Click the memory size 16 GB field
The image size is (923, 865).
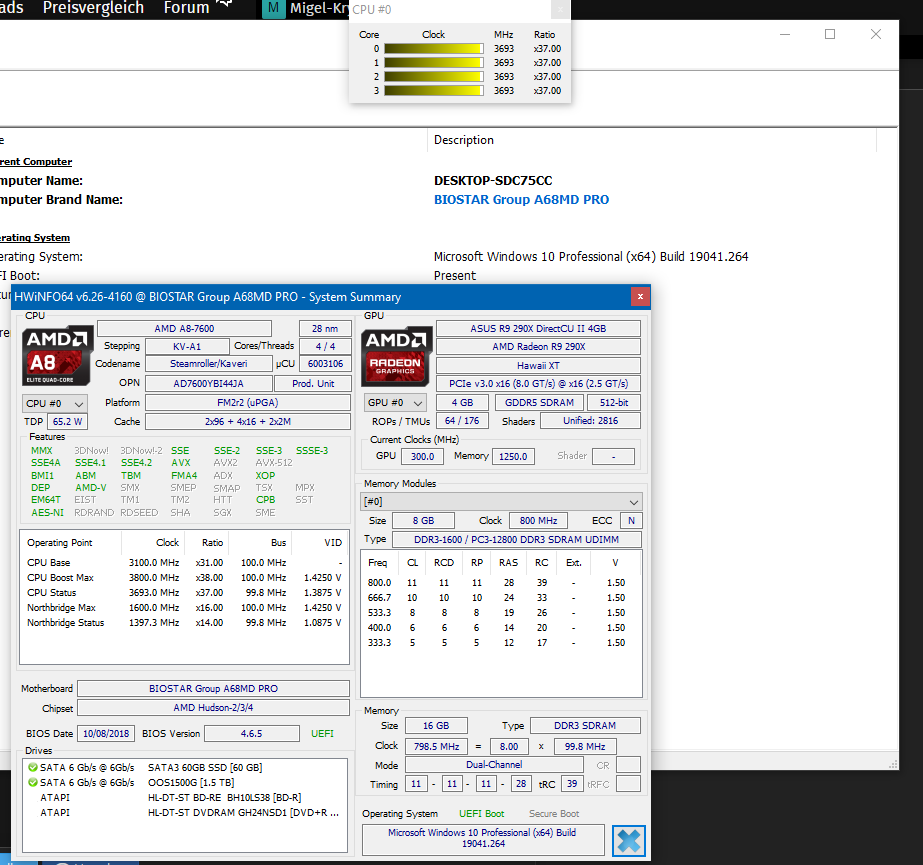(436, 726)
